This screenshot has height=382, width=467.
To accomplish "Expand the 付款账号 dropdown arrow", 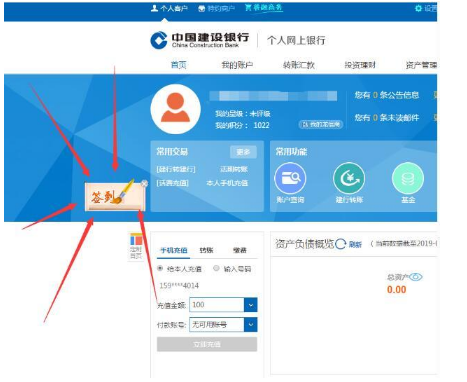I will coord(251,324).
